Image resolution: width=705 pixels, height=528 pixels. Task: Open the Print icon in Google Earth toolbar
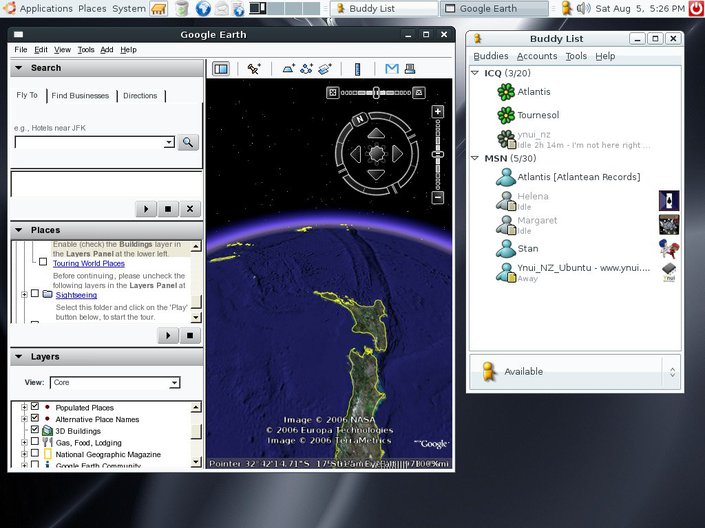(x=410, y=69)
